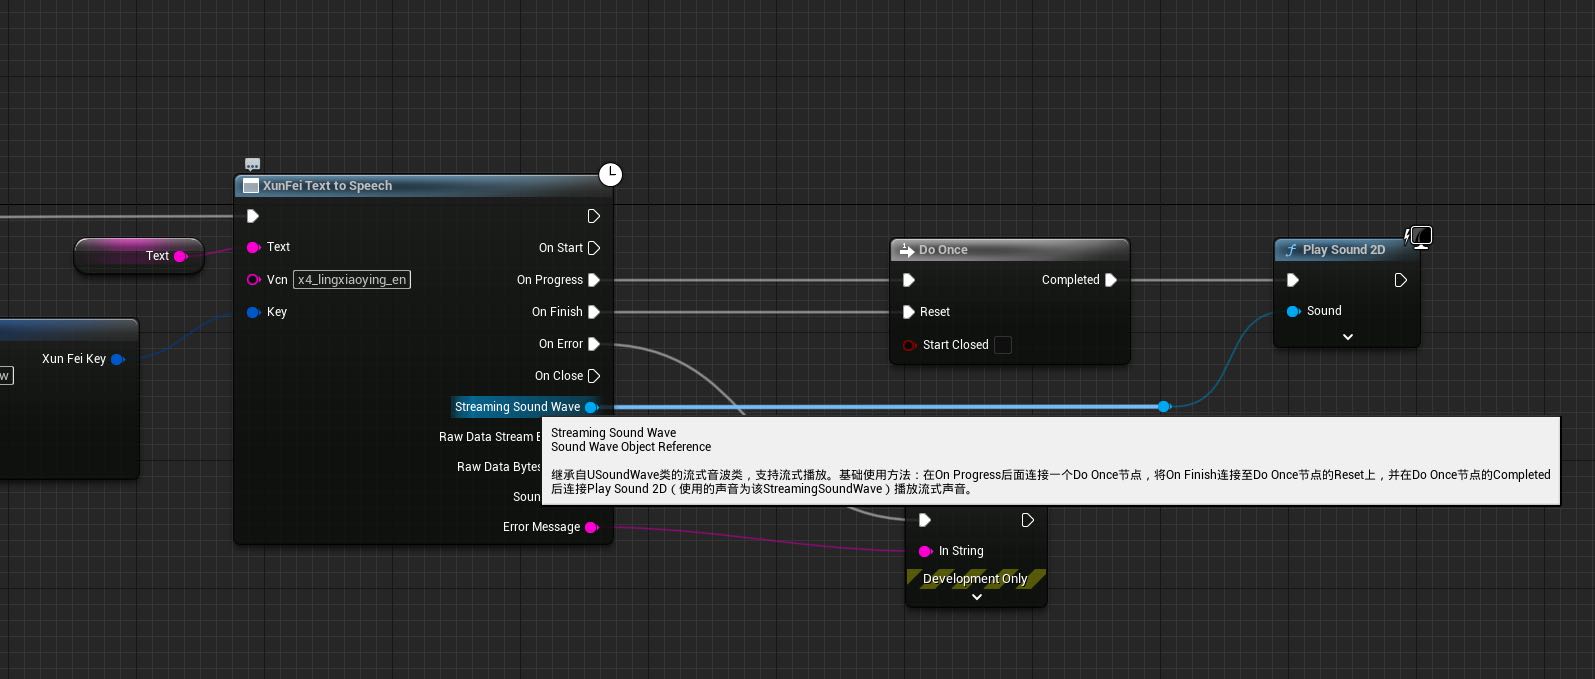Image resolution: width=1595 pixels, height=679 pixels.
Task: Expand the Development Only node chevron
Action: (x=977, y=597)
